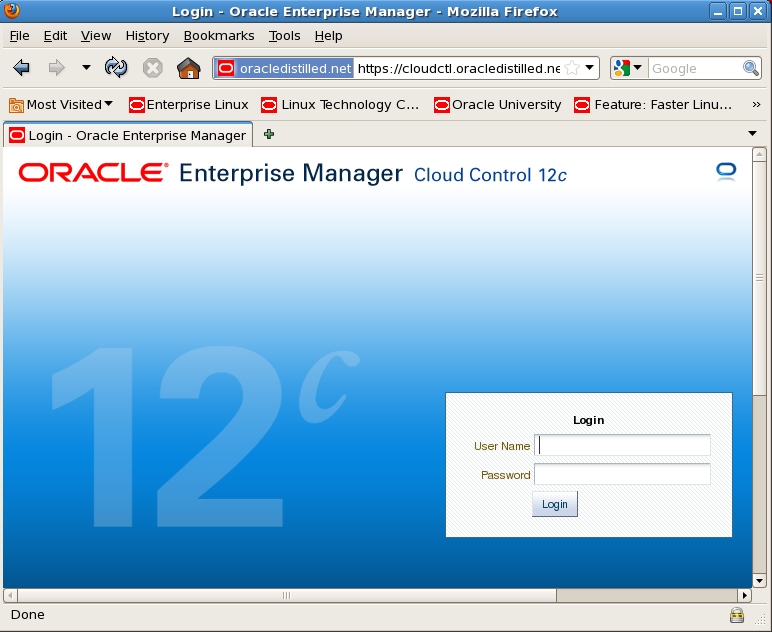
Task: Open the Feature: Faster Linu... bookmark
Action: click(x=653, y=105)
